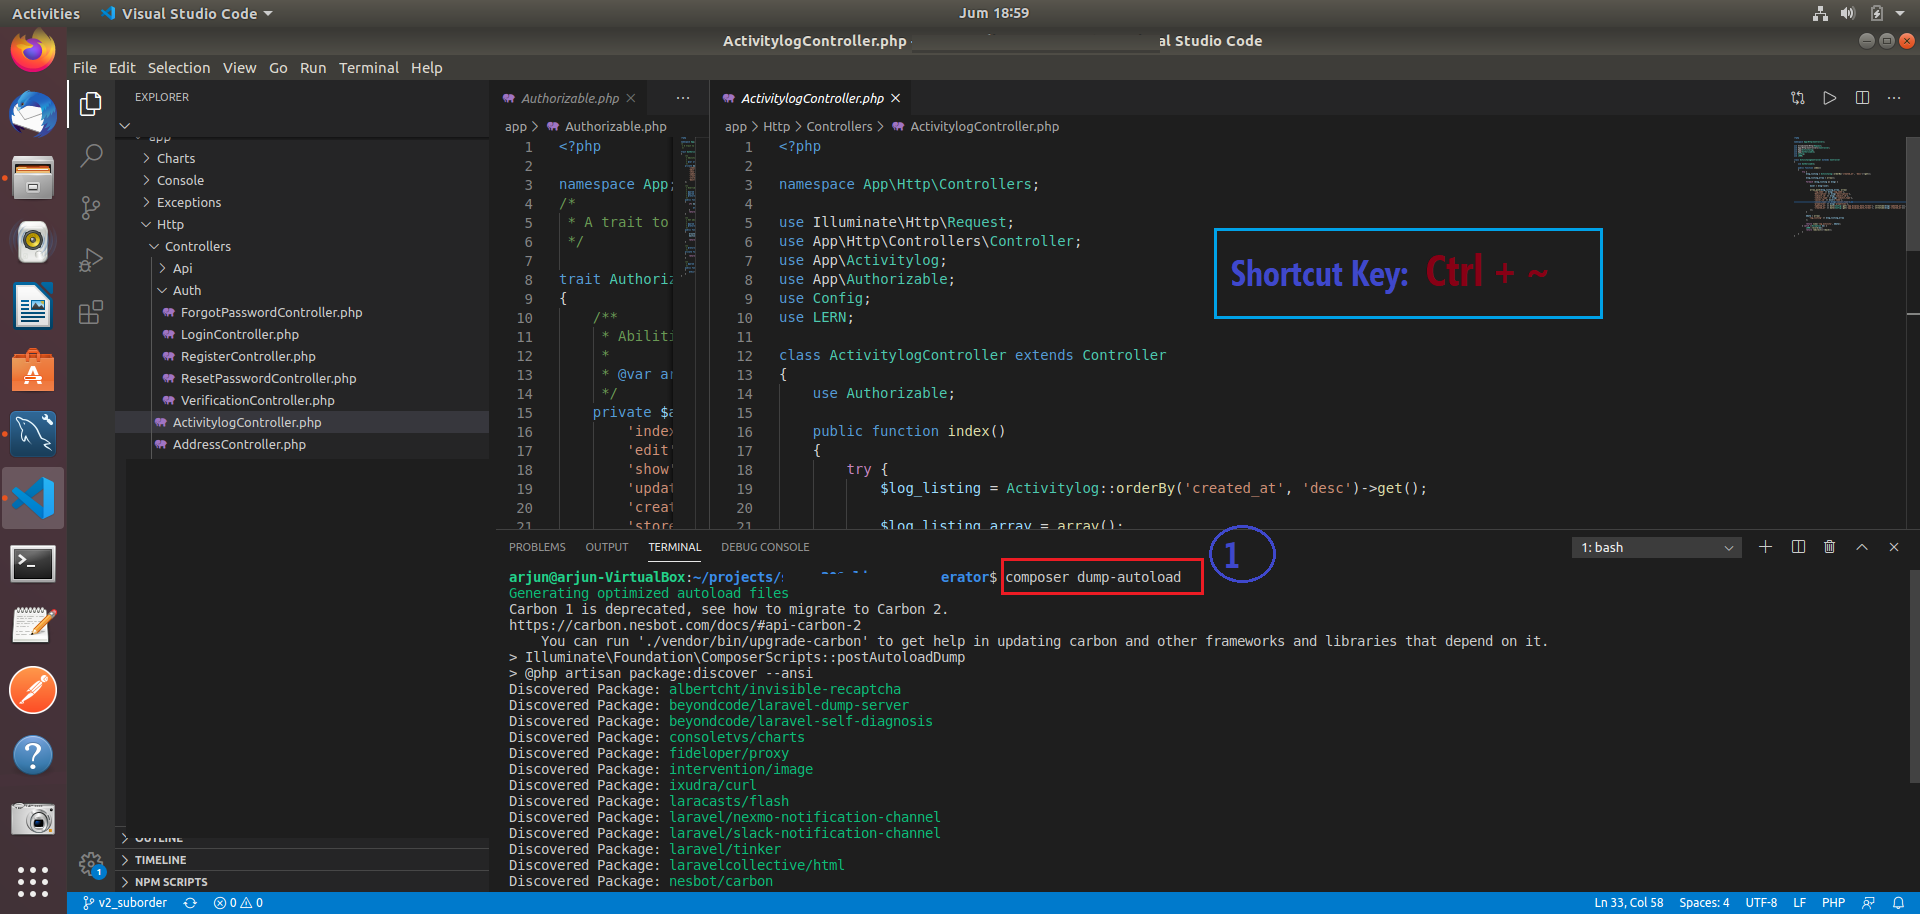Screen dimensions: 1920x914
Task: Open MySQL Workbench from the dock
Action: 33,435
